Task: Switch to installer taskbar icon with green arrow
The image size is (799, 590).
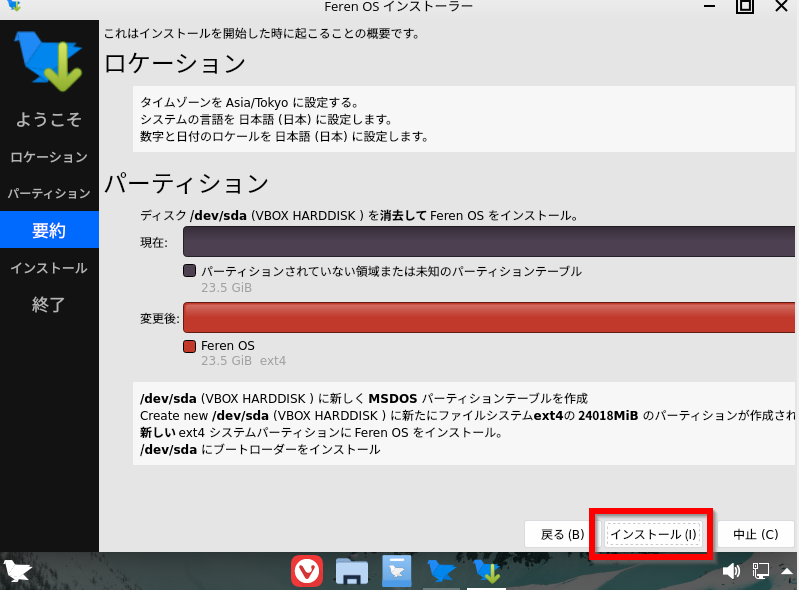Action: pos(487,571)
